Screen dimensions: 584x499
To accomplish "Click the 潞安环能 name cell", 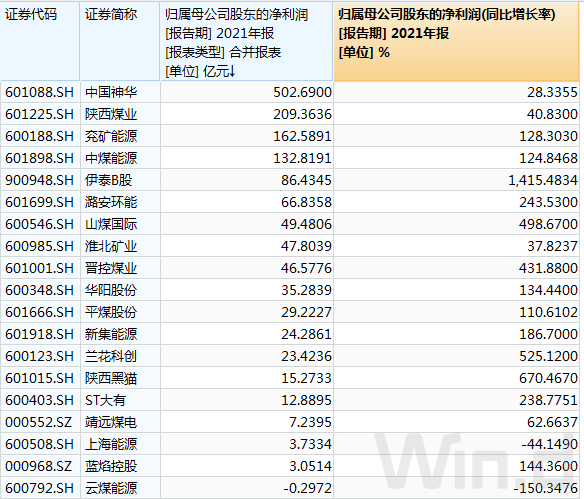I will (x=111, y=202).
